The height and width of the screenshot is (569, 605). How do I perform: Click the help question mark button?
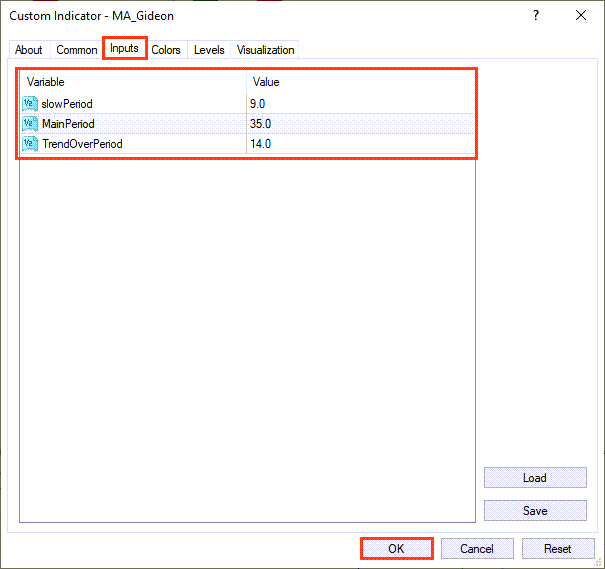pos(536,15)
